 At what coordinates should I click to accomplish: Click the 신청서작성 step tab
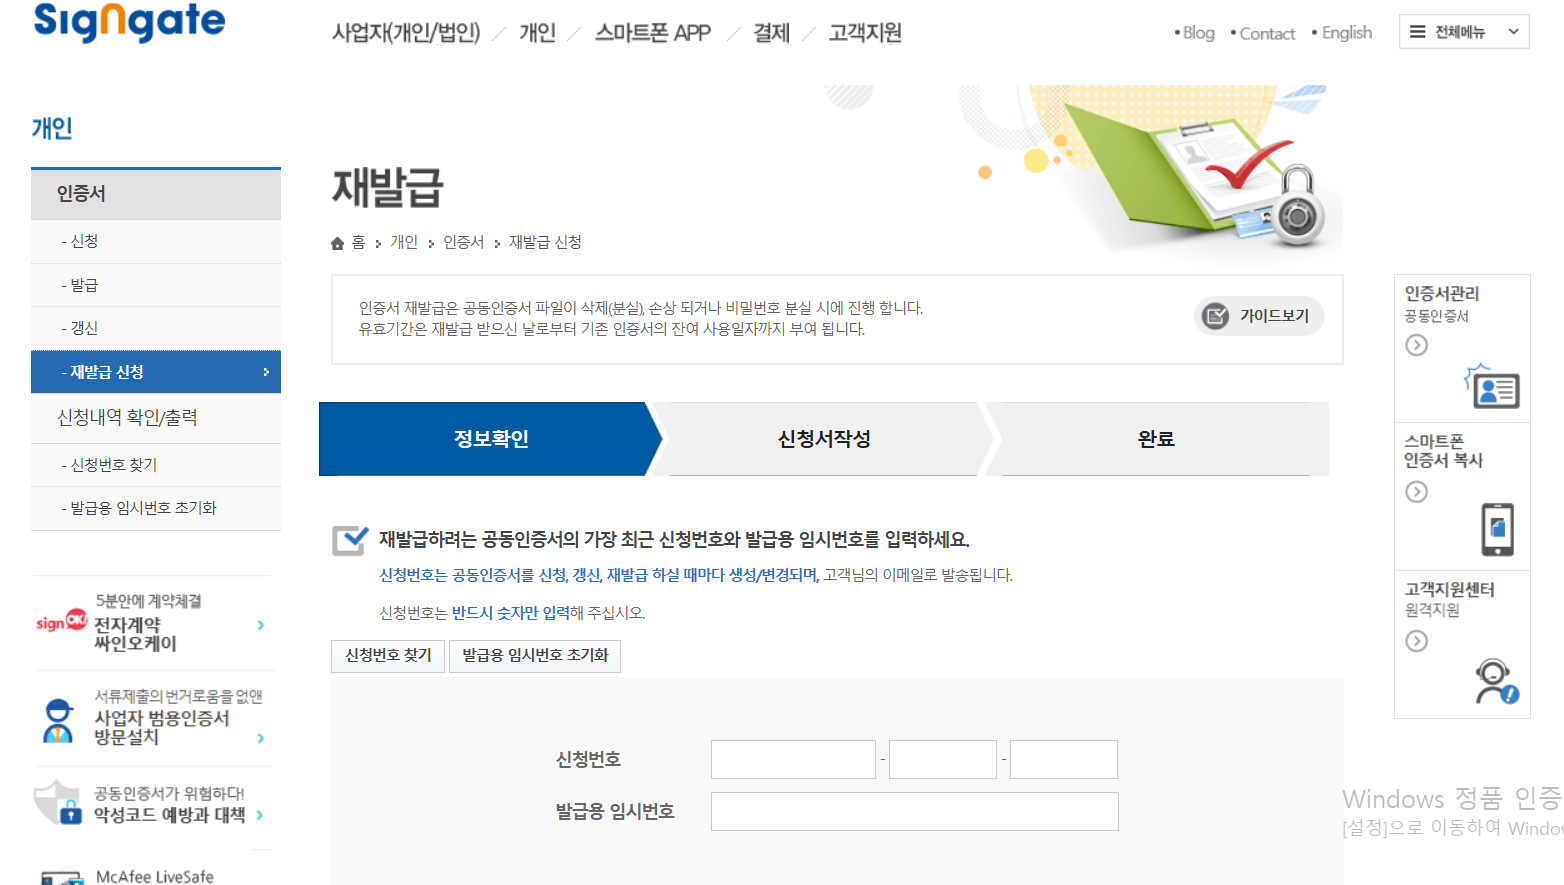pyautogui.click(x=824, y=439)
